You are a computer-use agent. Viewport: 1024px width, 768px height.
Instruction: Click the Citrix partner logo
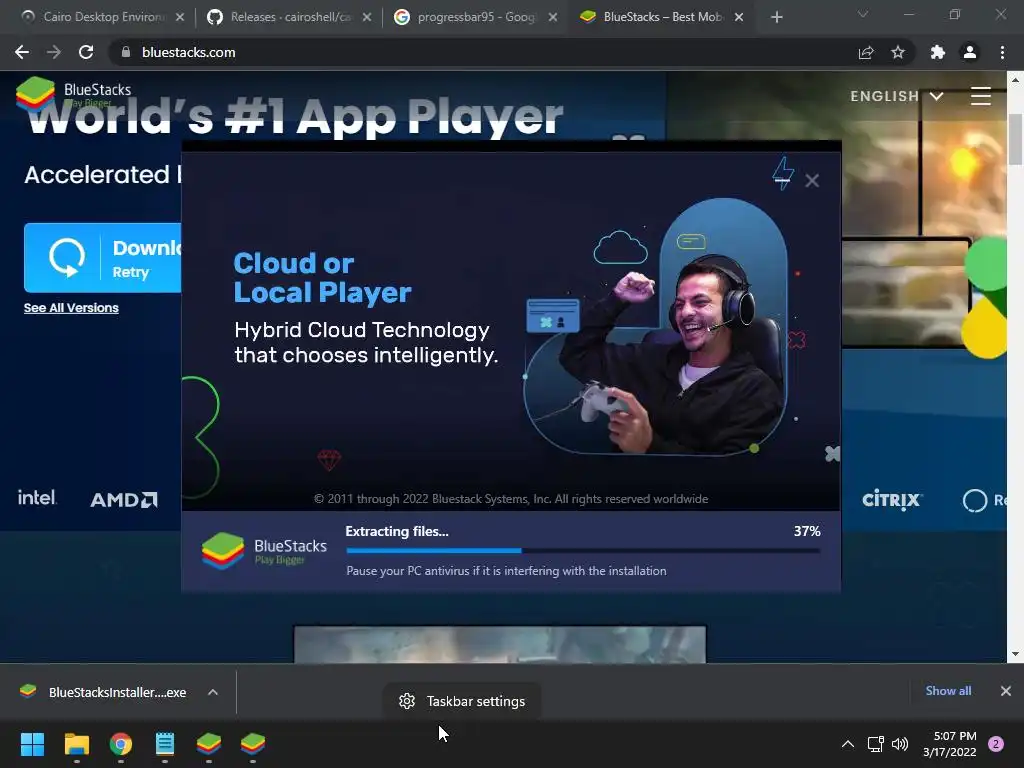click(892, 500)
